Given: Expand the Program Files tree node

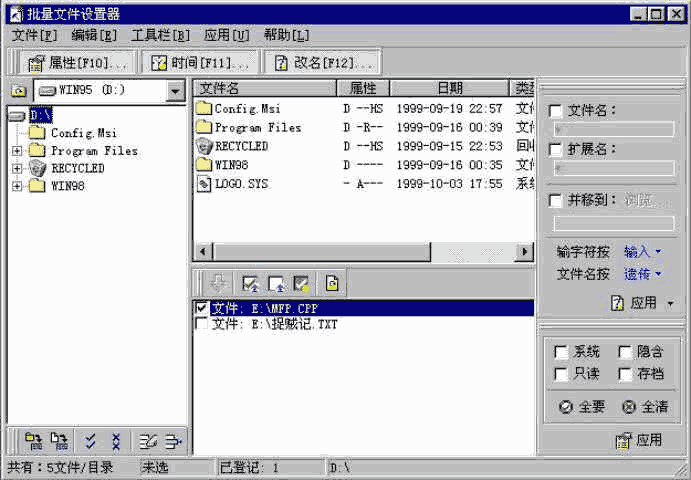Looking at the screenshot, I should point(17,151).
